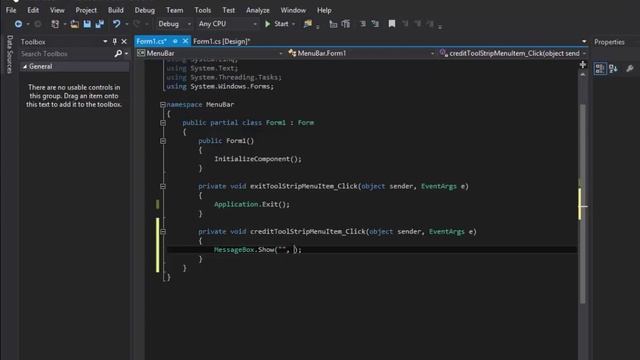
Task: Open the File menu
Action: pos(11,10)
